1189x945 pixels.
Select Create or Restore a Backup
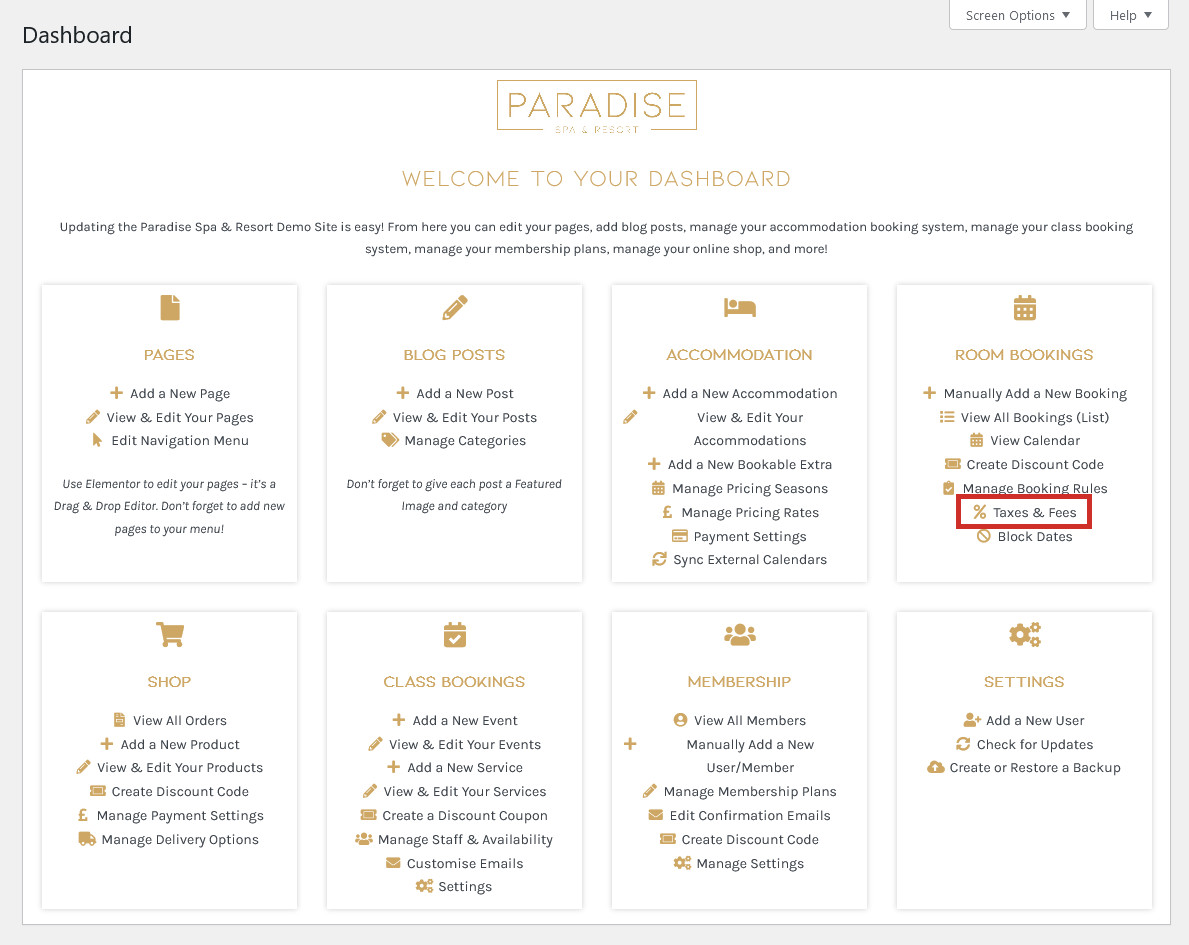[x=1035, y=768]
